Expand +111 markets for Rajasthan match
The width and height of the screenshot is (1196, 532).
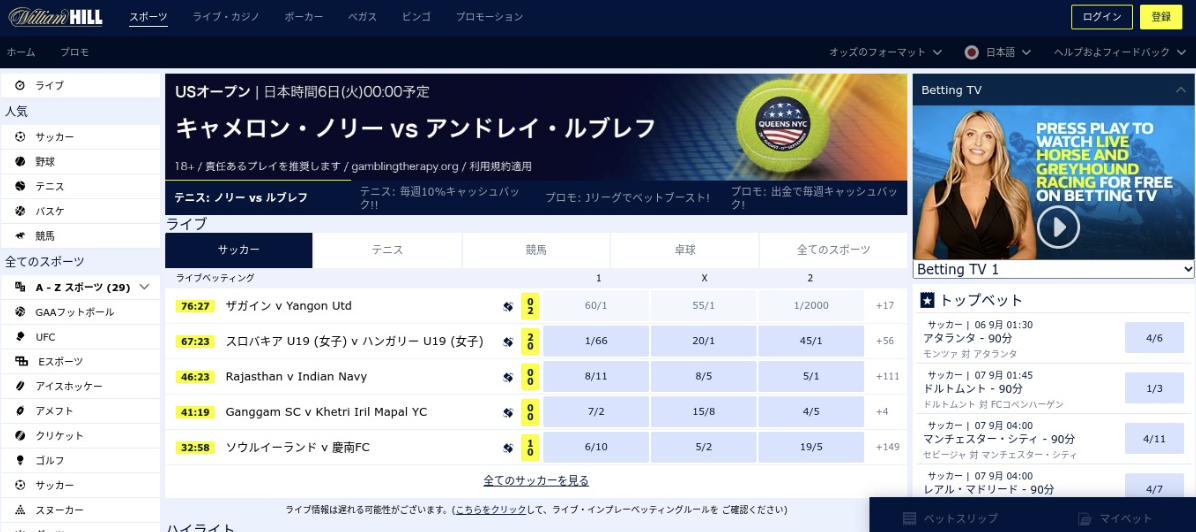886,376
